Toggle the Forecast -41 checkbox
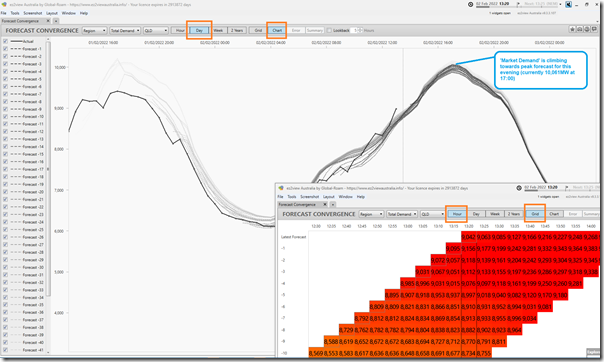The height and width of the screenshot is (362, 604). point(5,350)
